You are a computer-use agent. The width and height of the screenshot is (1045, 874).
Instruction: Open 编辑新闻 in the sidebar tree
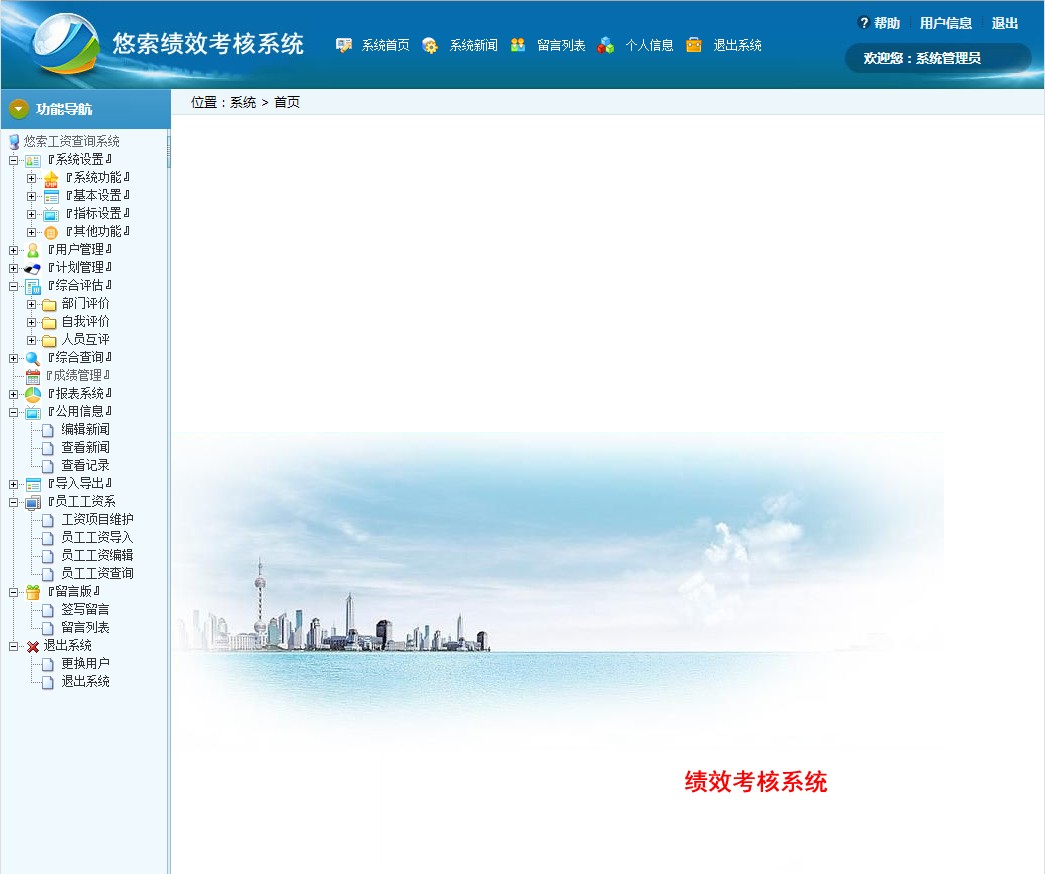85,429
